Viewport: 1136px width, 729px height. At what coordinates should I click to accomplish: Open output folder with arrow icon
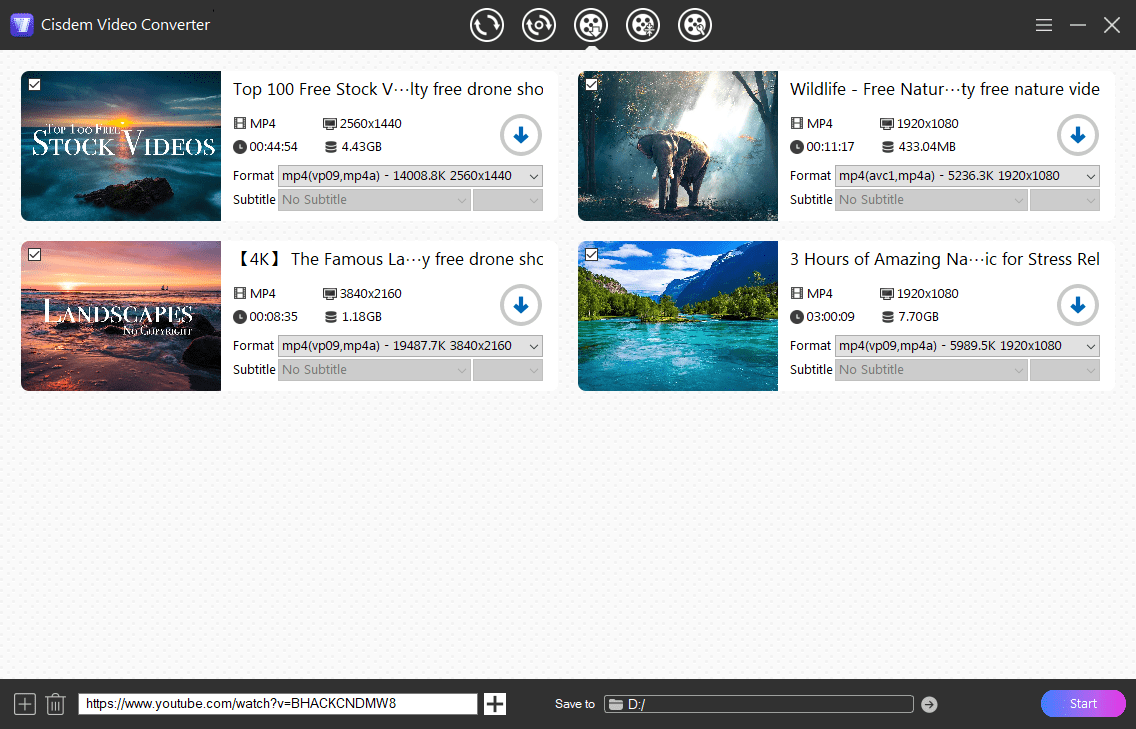(x=930, y=704)
